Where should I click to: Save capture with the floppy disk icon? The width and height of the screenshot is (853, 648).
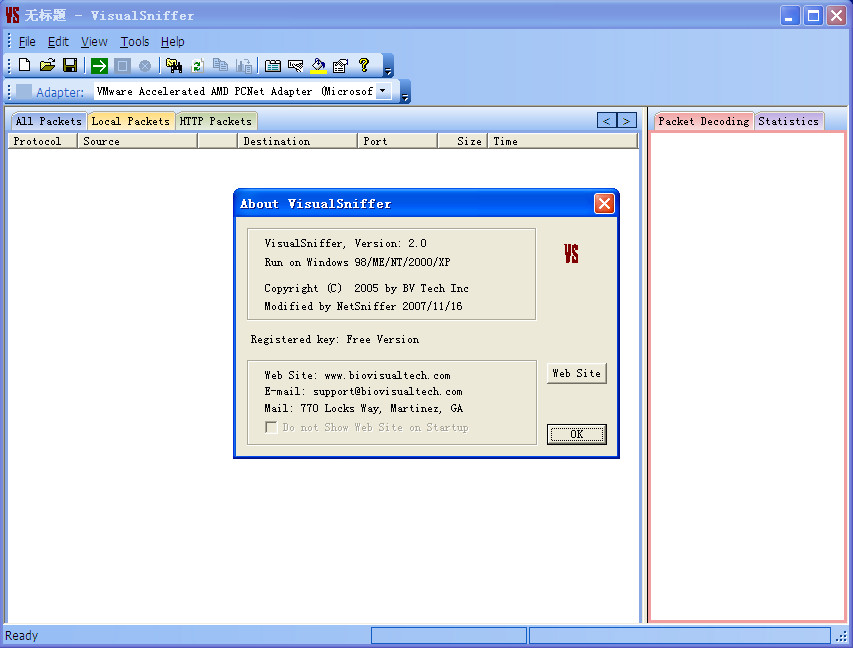point(70,65)
